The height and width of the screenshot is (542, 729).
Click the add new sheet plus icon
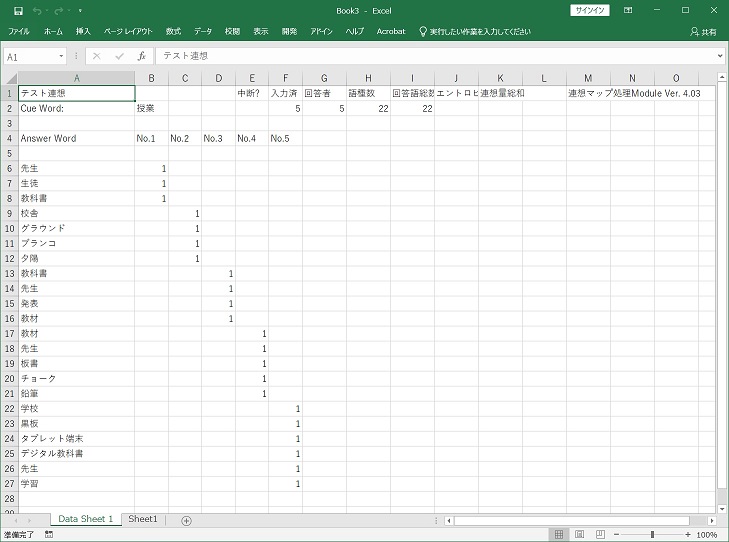pyautogui.click(x=186, y=520)
